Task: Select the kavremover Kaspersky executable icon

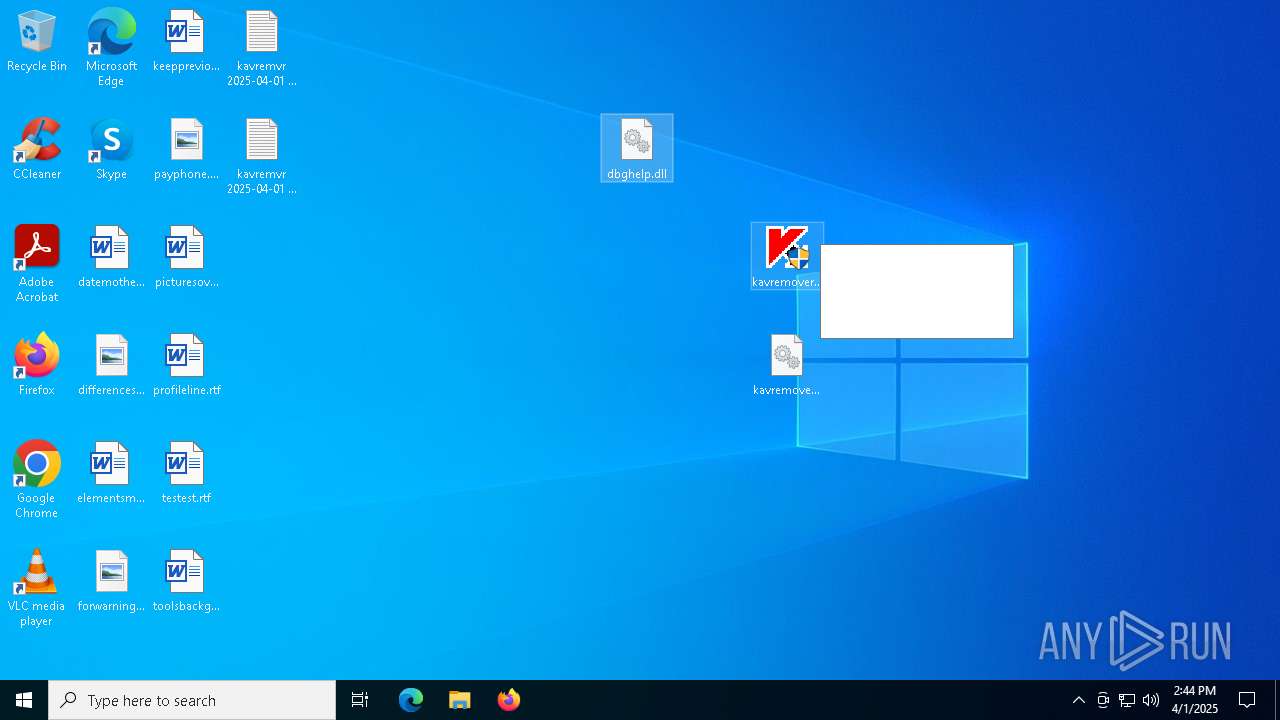Action: [787, 257]
